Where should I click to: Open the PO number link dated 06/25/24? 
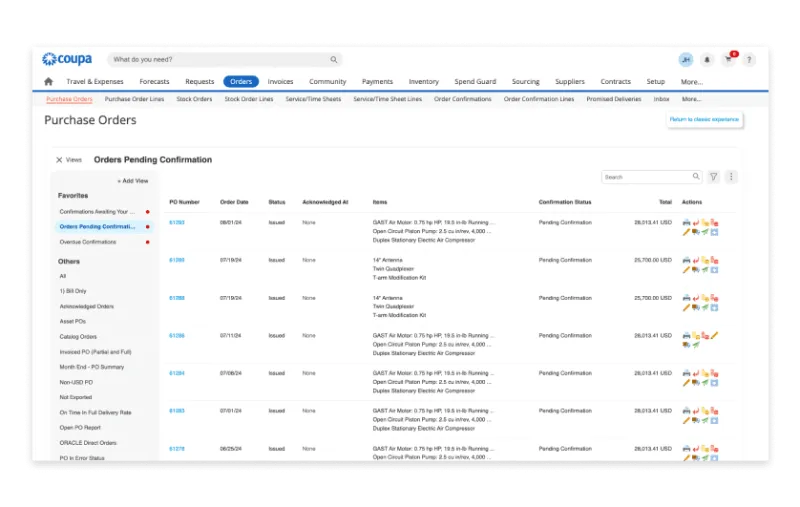pyautogui.click(x=177, y=449)
